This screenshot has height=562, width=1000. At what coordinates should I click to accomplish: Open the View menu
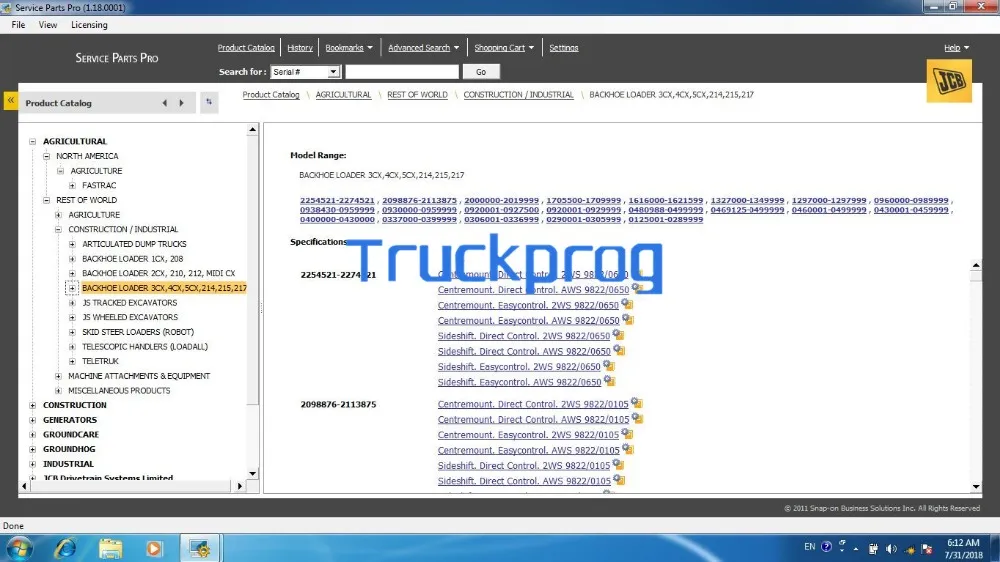pyautogui.click(x=48, y=25)
